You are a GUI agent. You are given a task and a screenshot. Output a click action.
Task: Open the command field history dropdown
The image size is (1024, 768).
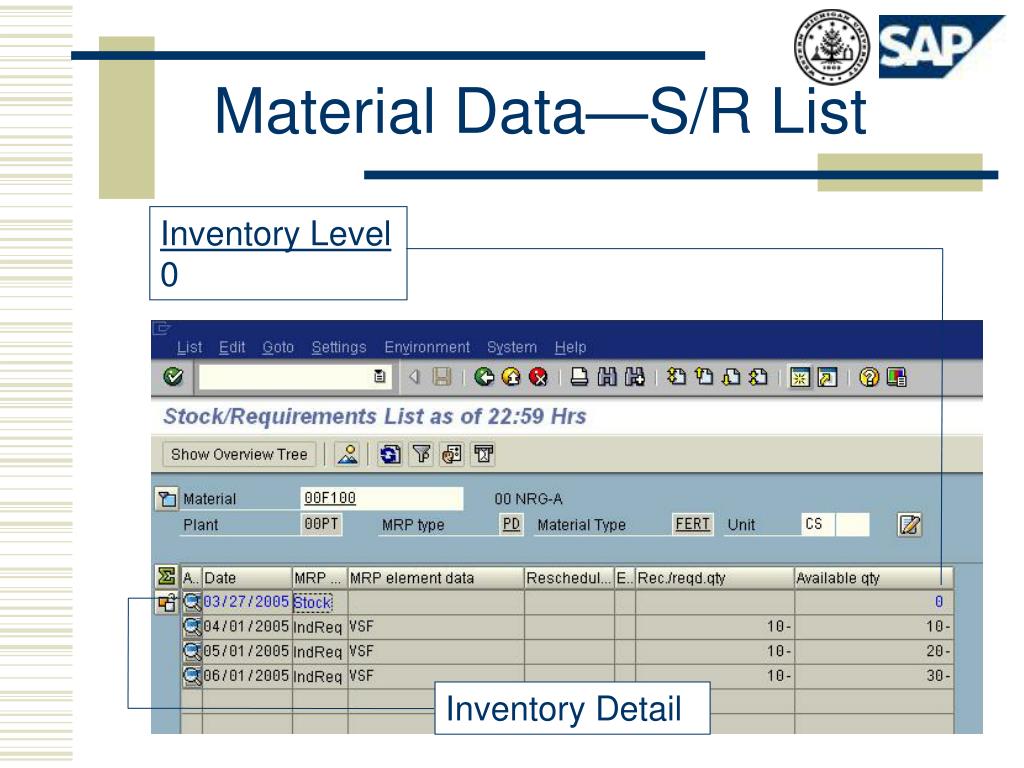380,377
